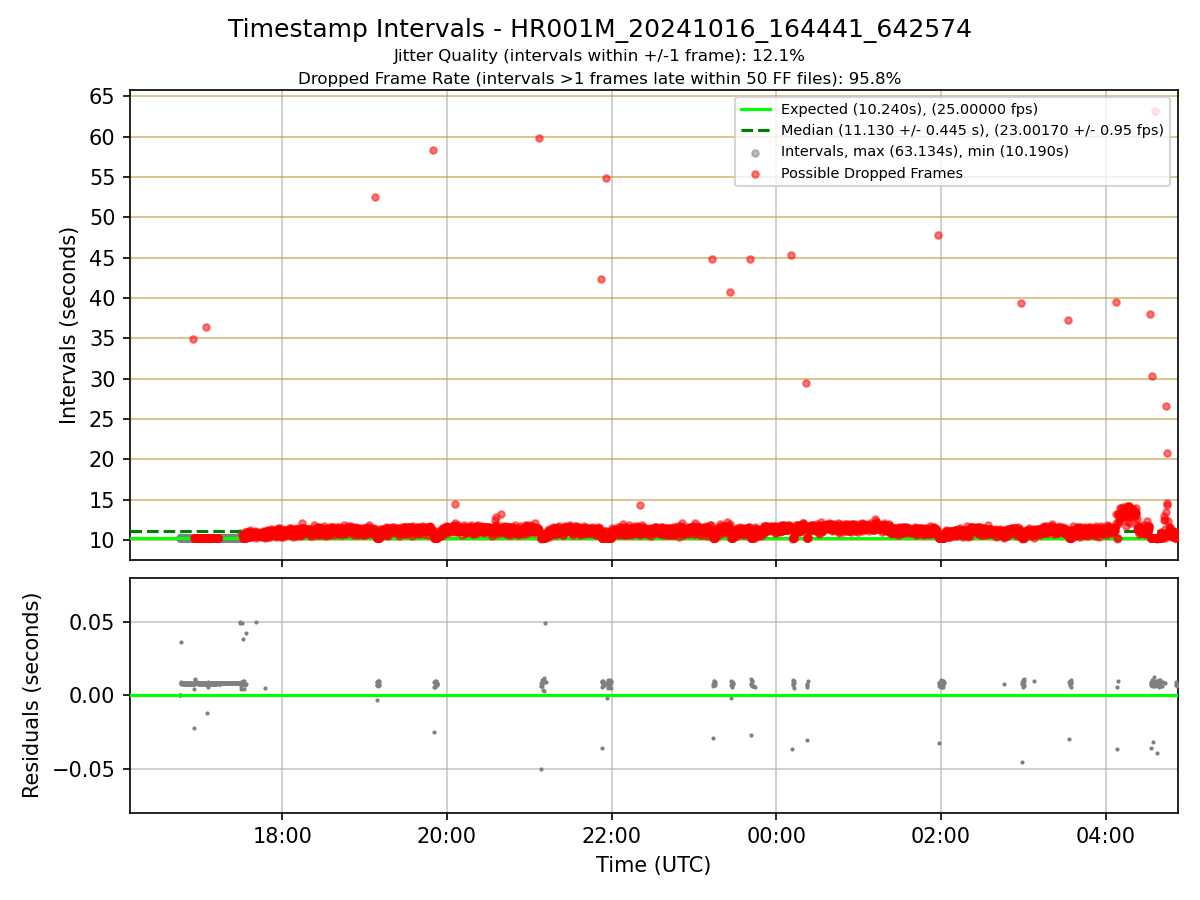Image resolution: width=1200 pixels, height=900 pixels.
Task: Select the Jitter Quality 12.1% subtitle line
Action: (x=599, y=56)
